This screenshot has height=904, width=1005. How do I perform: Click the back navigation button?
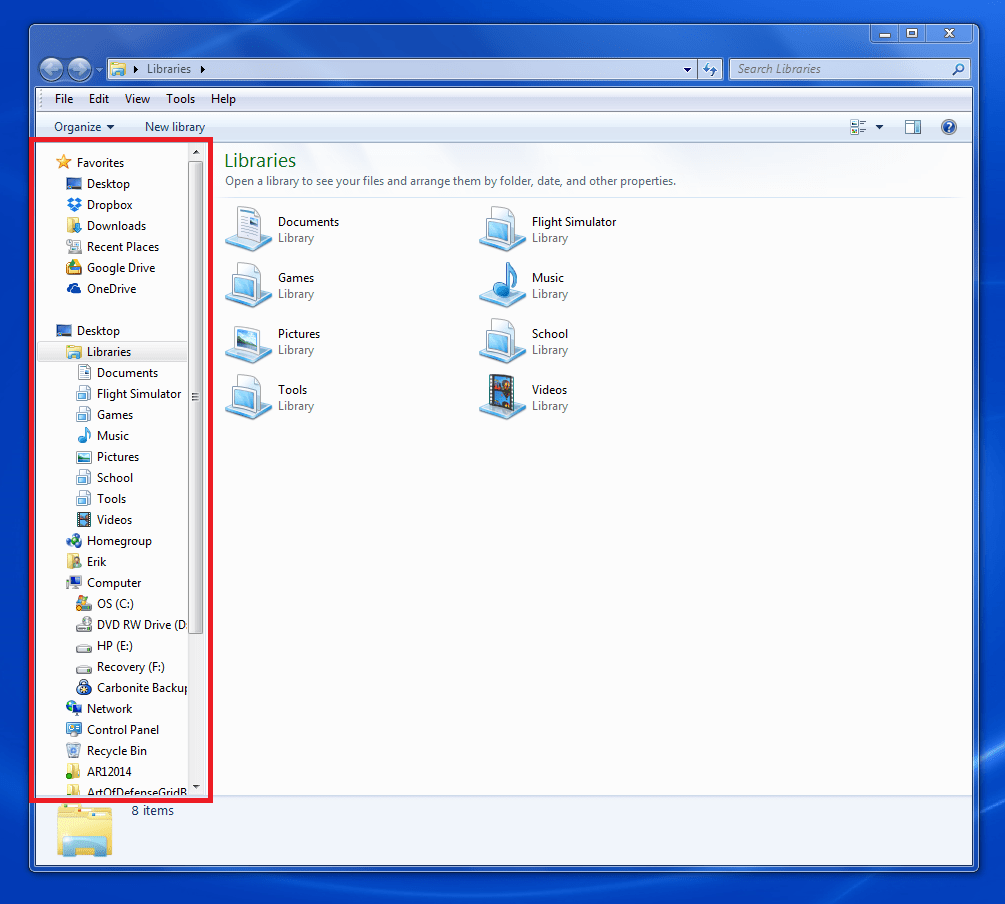tap(50, 69)
